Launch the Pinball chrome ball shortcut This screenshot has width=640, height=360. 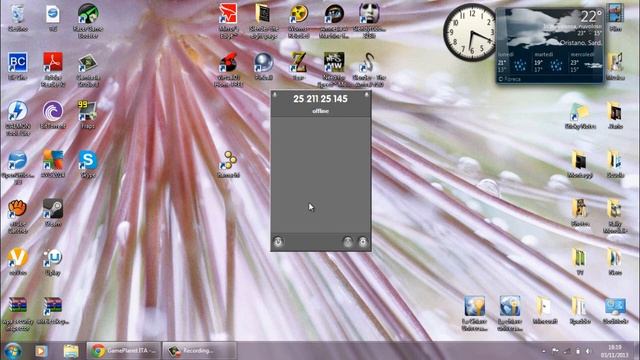264,65
